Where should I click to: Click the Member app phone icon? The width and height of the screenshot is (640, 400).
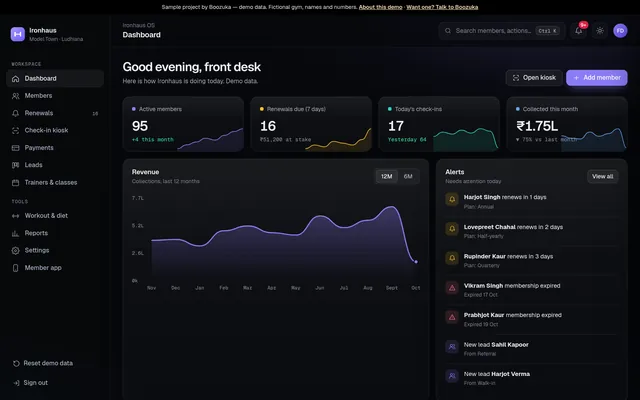point(16,268)
